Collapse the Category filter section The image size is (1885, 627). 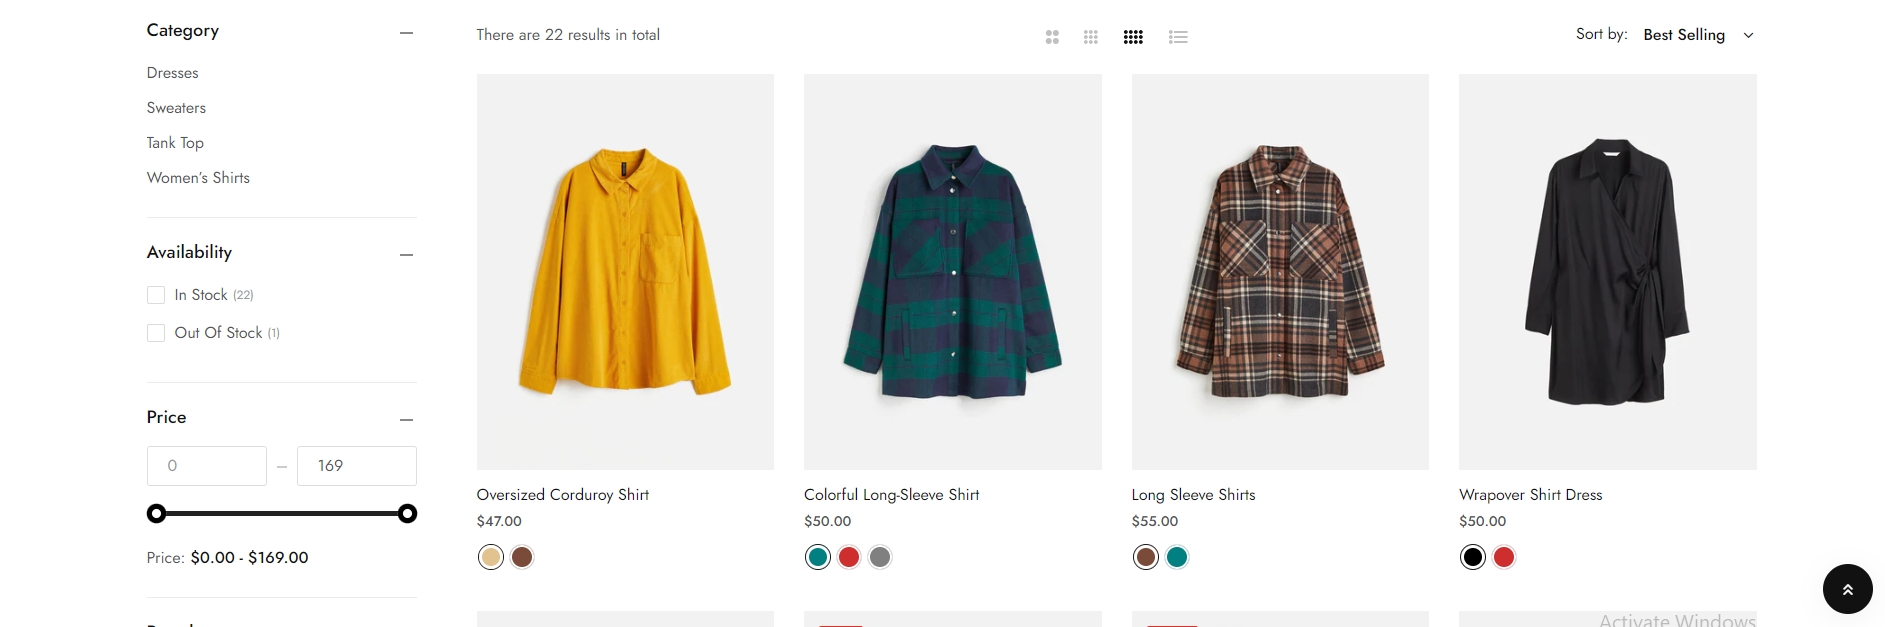(406, 33)
